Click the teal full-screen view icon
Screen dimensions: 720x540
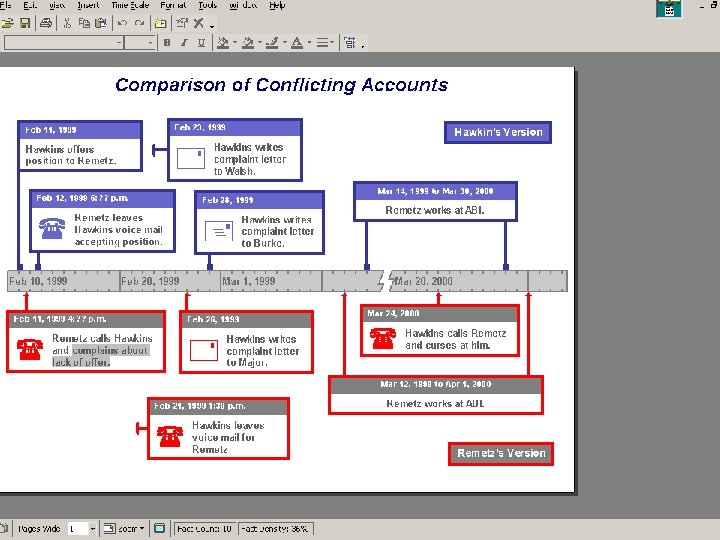(159, 529)
